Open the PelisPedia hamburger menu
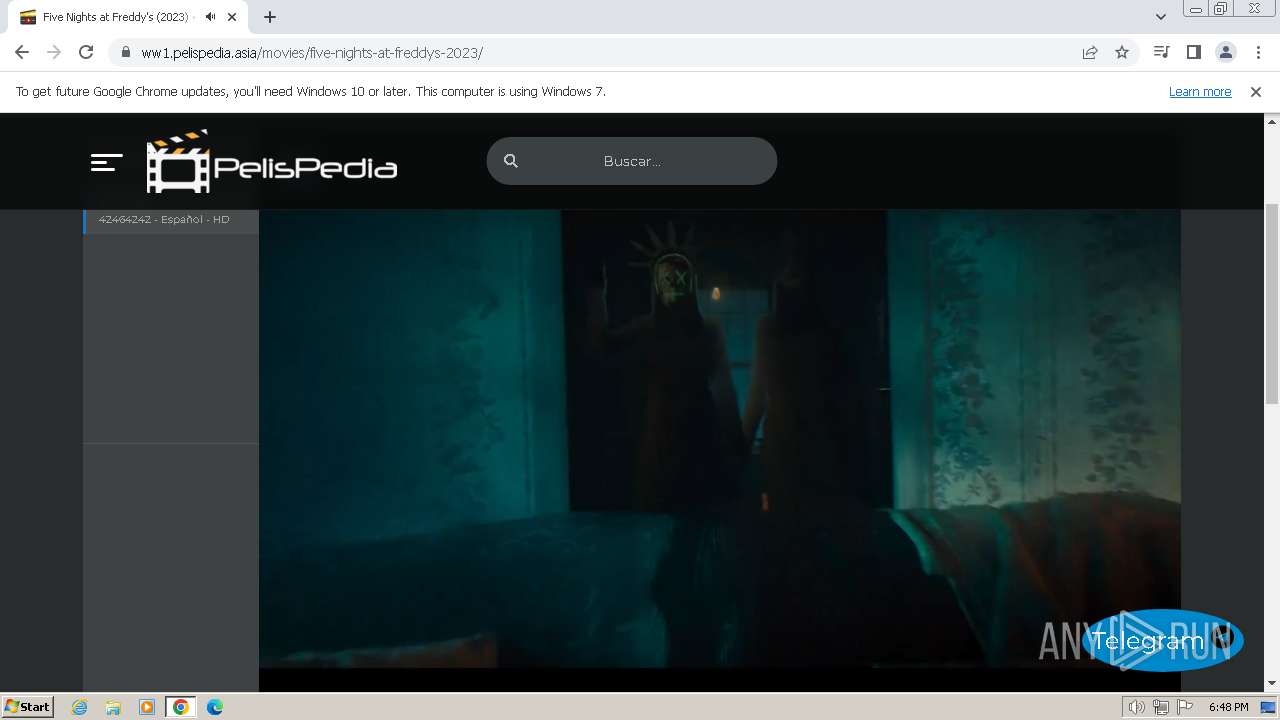 point(106,162)
